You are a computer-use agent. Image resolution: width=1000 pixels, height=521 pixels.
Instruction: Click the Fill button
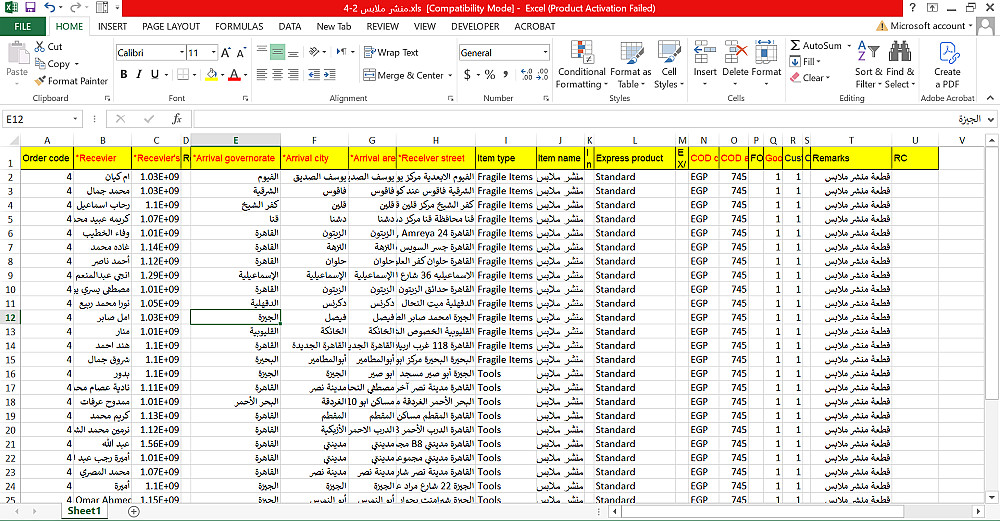point(805,62)
